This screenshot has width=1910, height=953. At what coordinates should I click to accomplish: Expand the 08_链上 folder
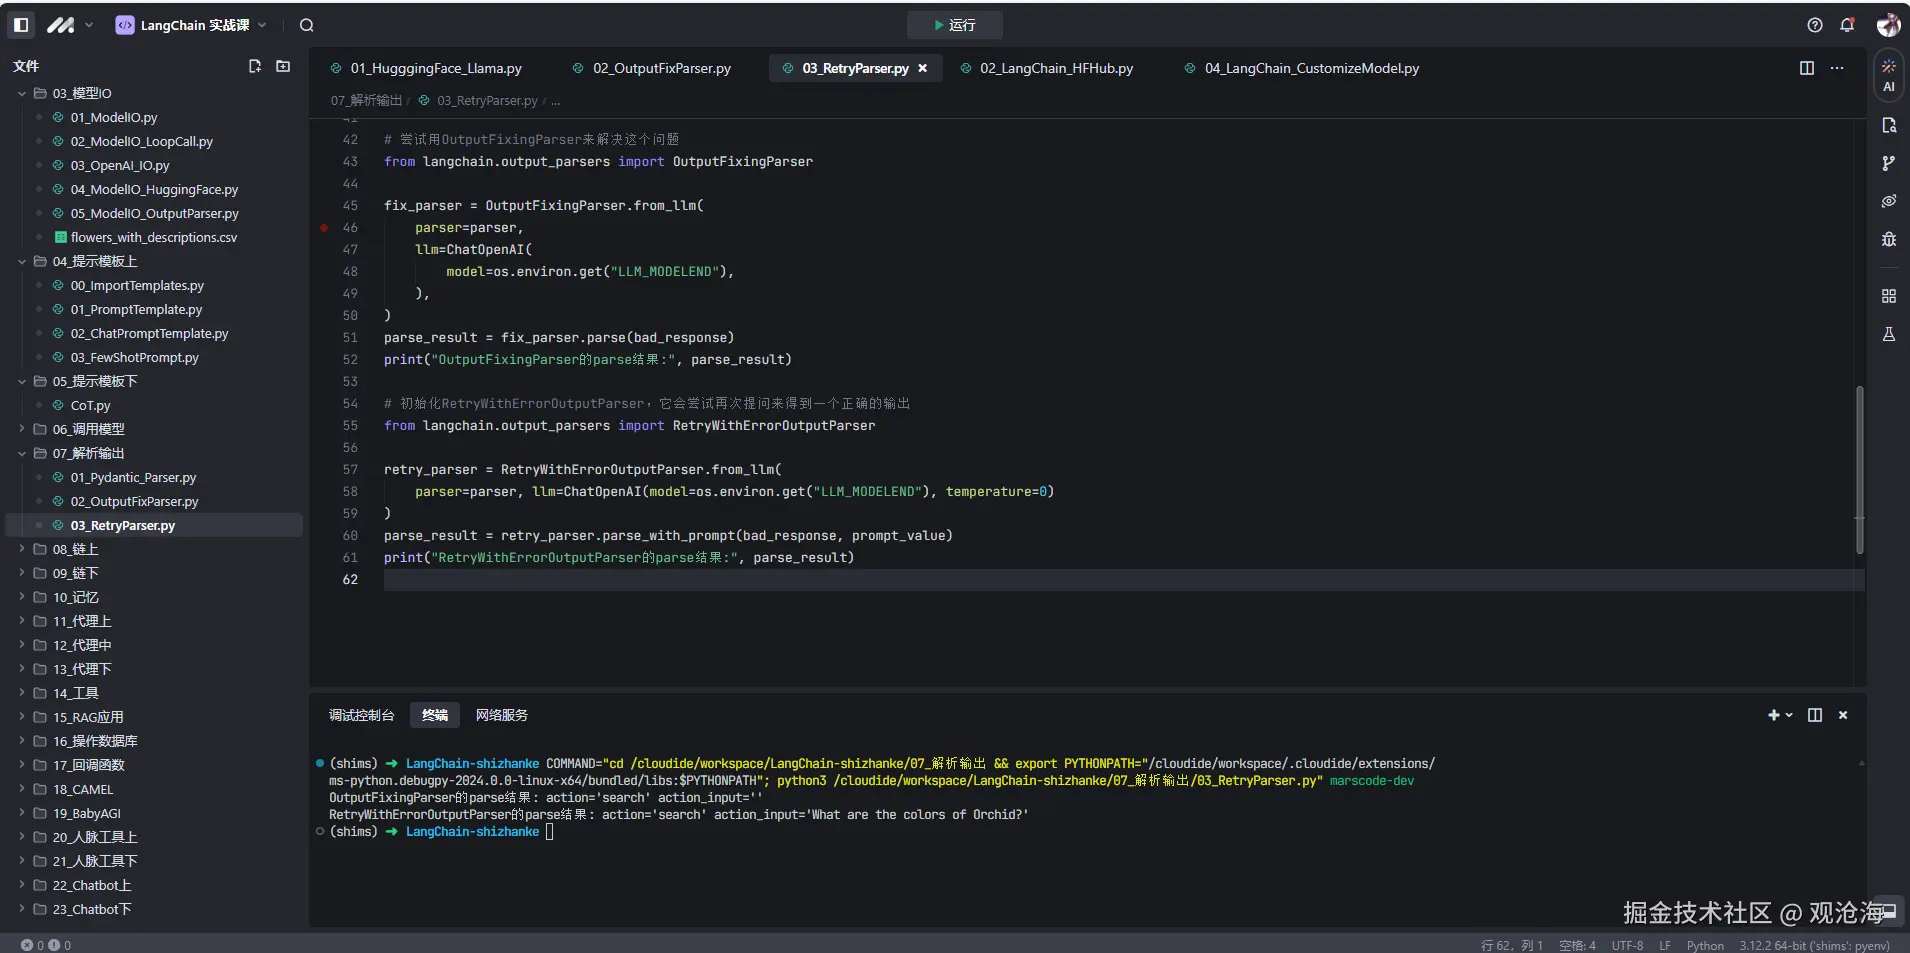[75, 549]
